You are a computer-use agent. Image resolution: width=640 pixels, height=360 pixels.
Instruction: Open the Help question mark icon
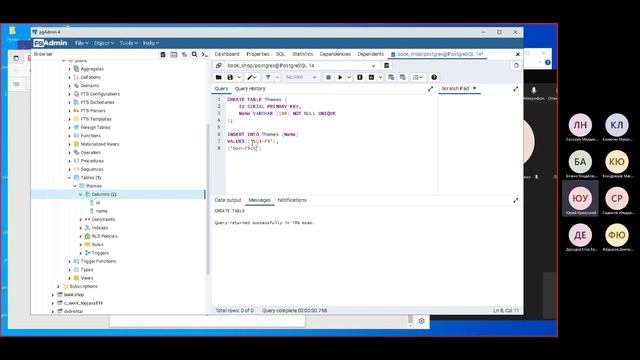[434, 77]
